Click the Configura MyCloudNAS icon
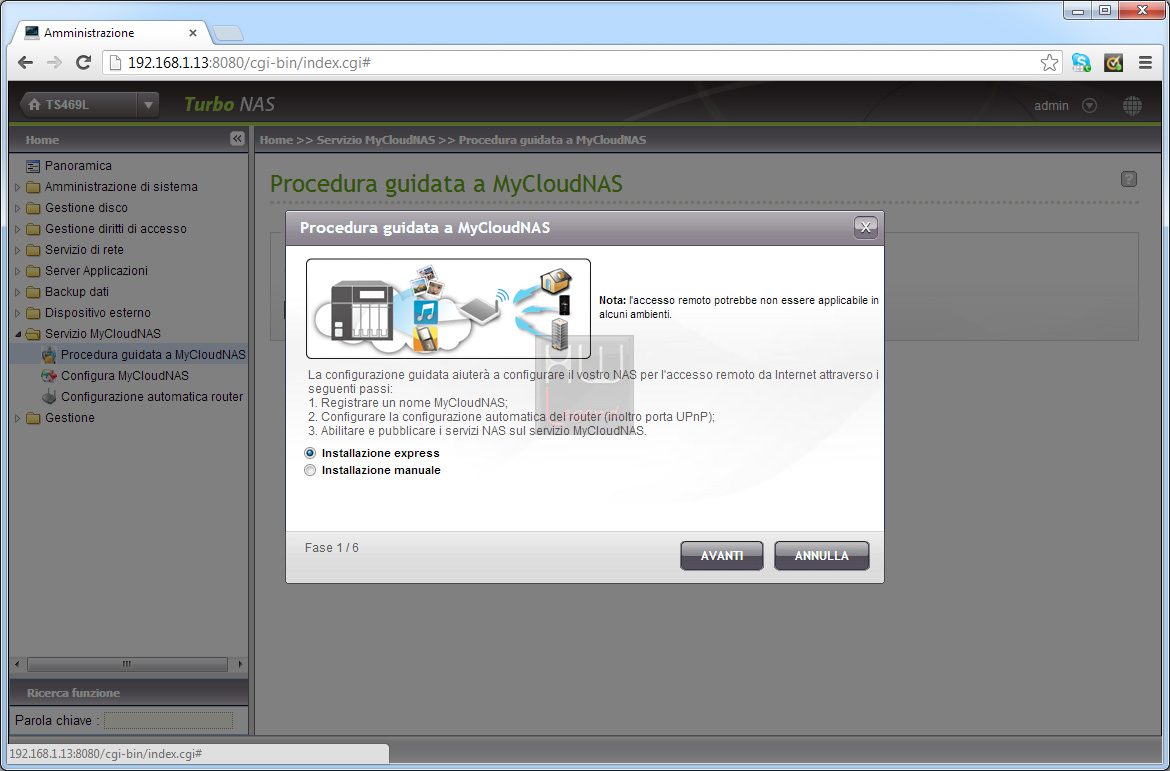Image resolution: width=1170 pixels, height=771 pixels. click(x=49, y=375)
